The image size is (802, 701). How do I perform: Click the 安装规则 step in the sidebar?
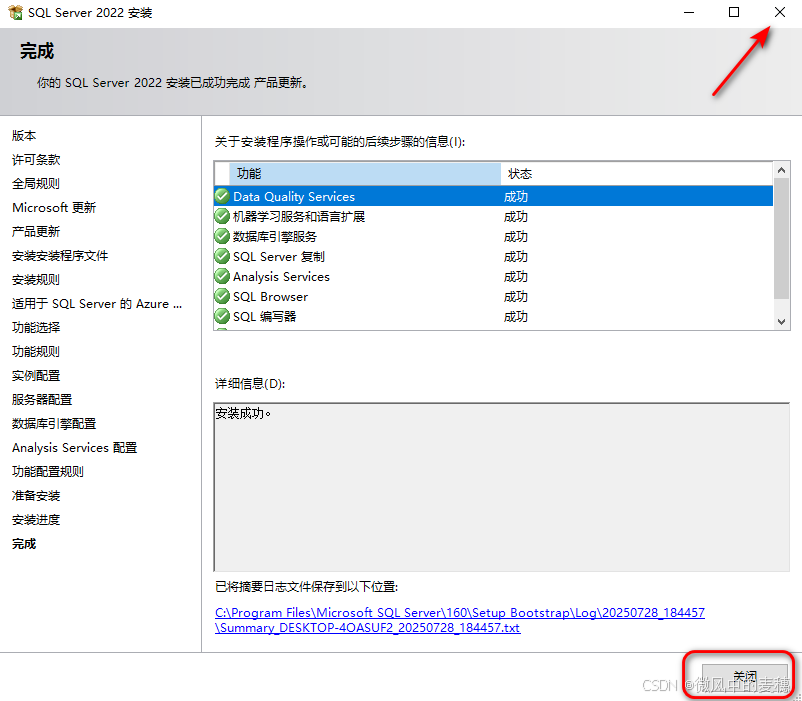coord(36,280)
